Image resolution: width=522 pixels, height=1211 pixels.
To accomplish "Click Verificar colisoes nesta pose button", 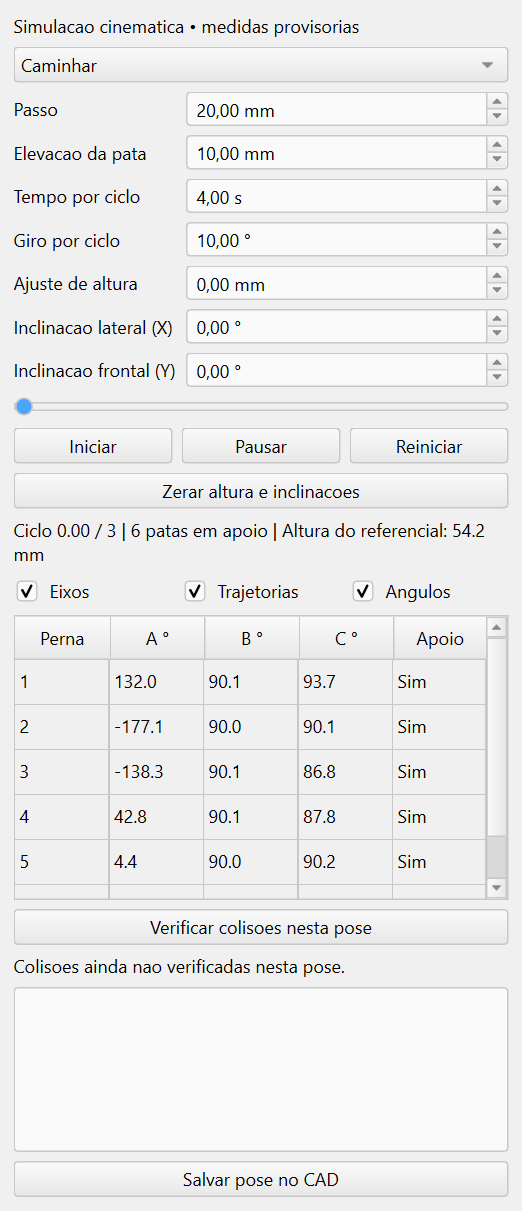I will tap(261, 927).
